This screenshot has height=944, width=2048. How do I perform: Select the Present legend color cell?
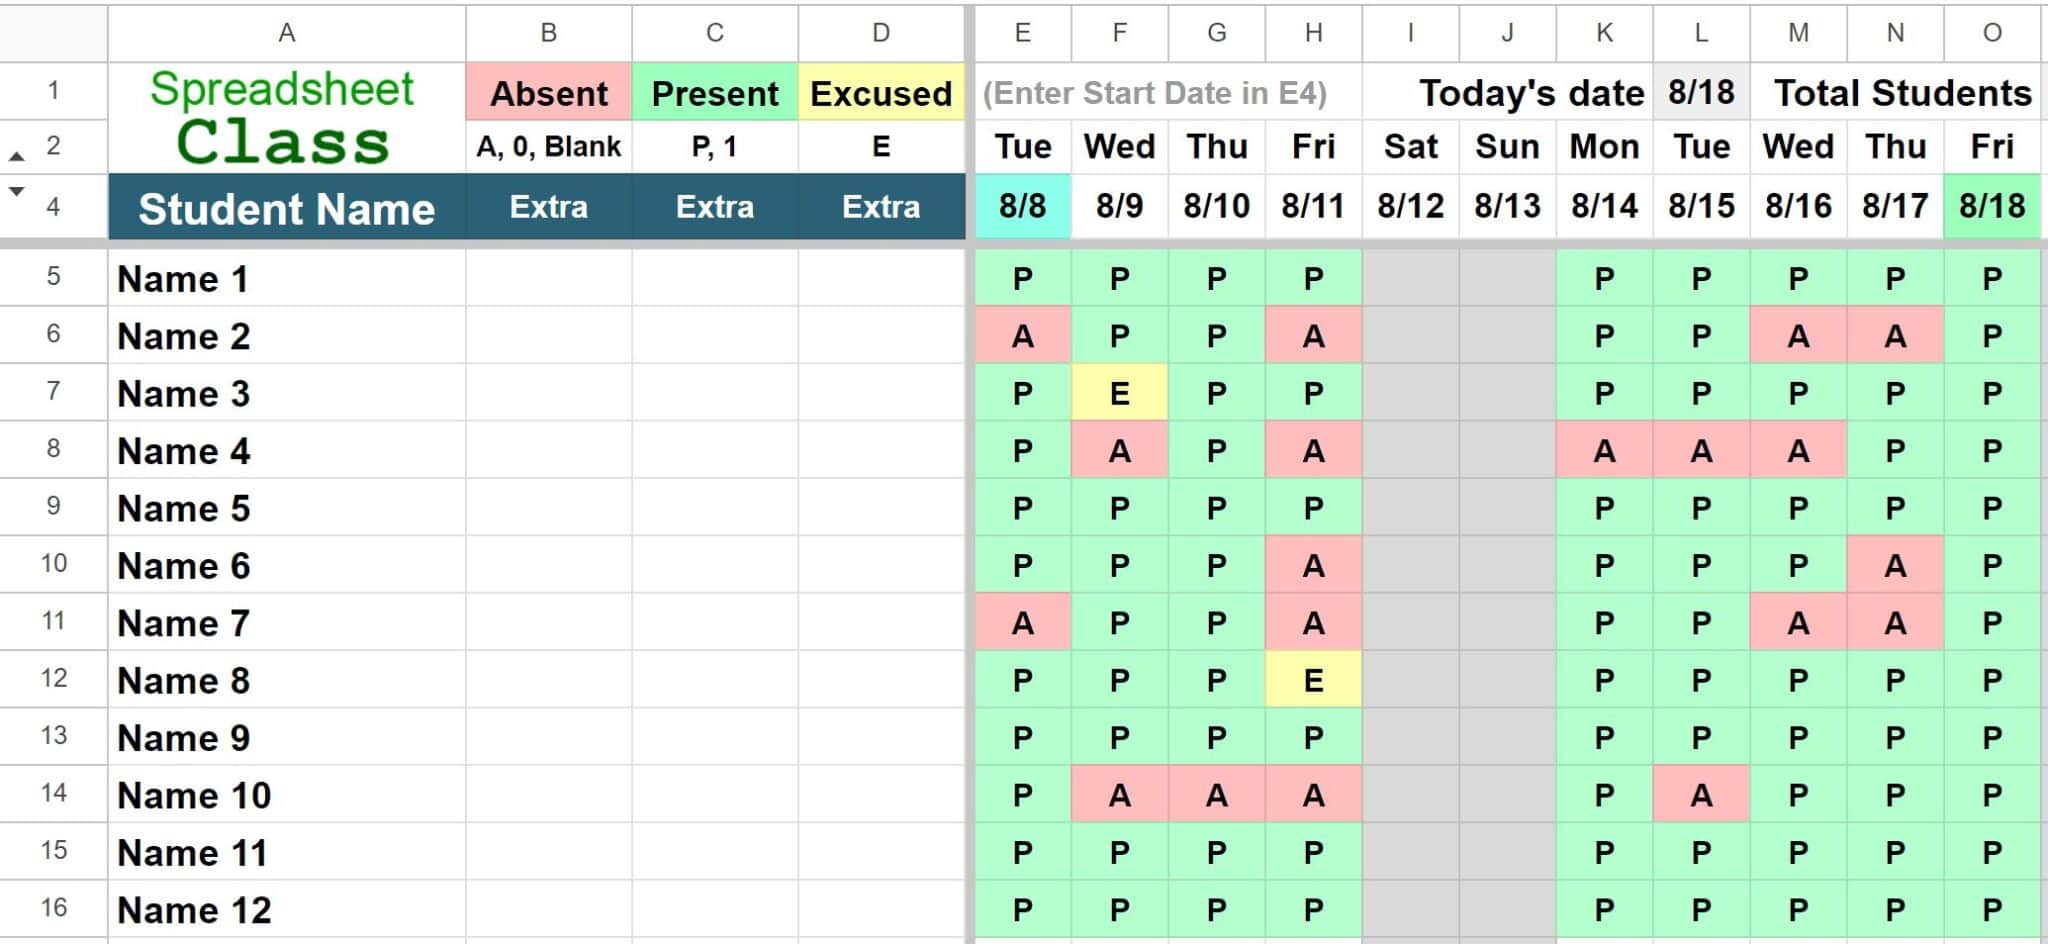coord(714,92)
